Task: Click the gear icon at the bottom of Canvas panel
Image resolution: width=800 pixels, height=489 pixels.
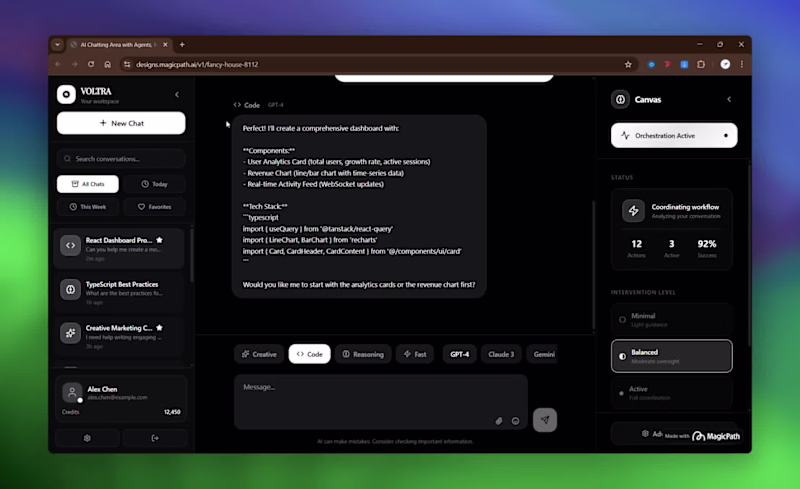Action: pyautogui.click(x=645, y=433)
